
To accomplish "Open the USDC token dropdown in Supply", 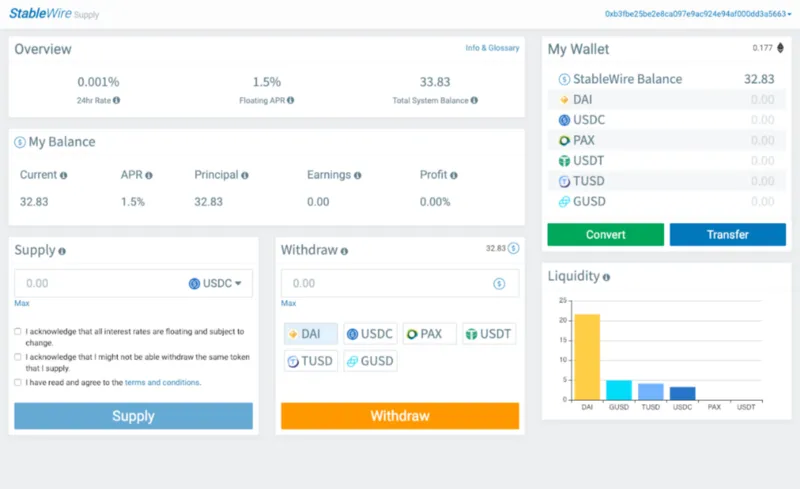I will tap(215, 283).
